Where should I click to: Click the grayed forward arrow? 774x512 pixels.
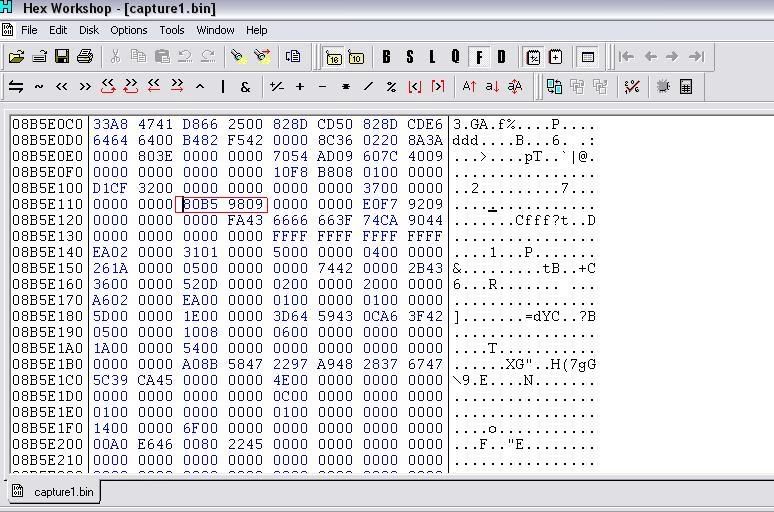(672, 57)
